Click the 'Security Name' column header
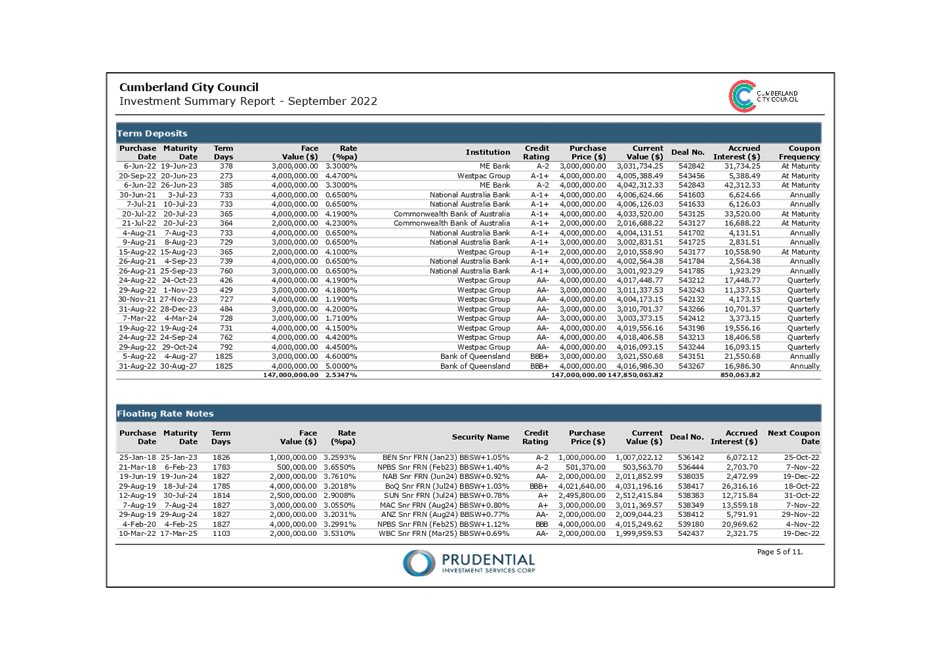The width and height of the screenshot is (941, 660). [x=480, y=437]
